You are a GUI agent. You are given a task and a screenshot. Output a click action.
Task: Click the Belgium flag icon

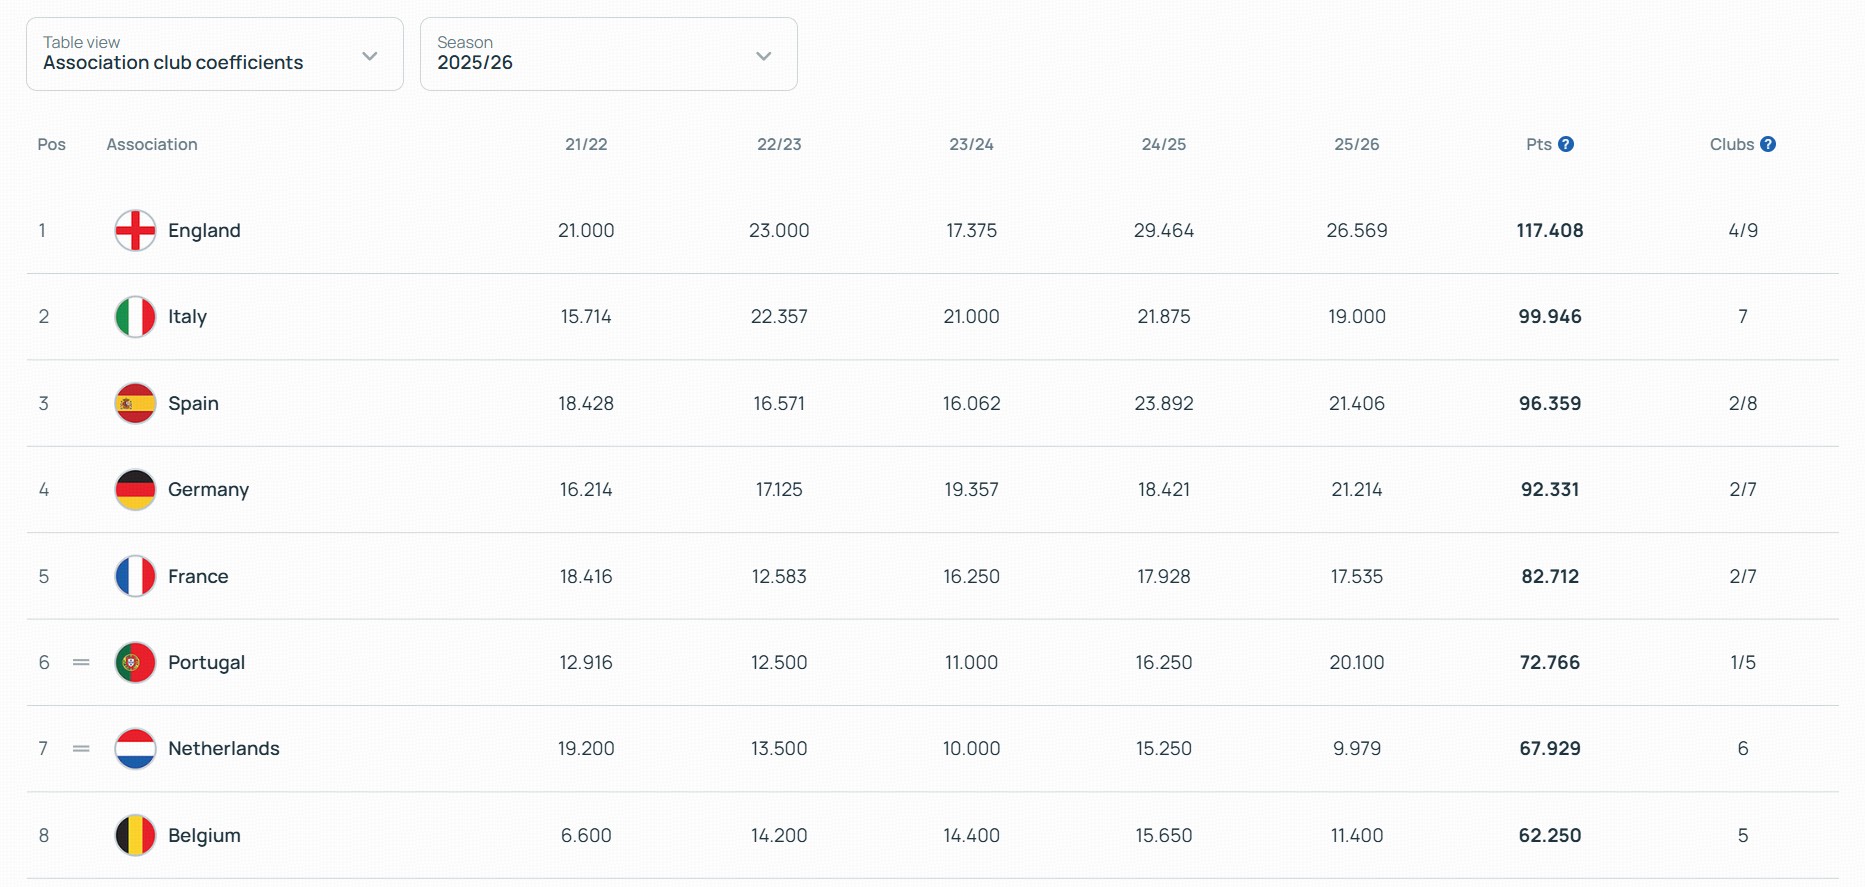point(135,835)
